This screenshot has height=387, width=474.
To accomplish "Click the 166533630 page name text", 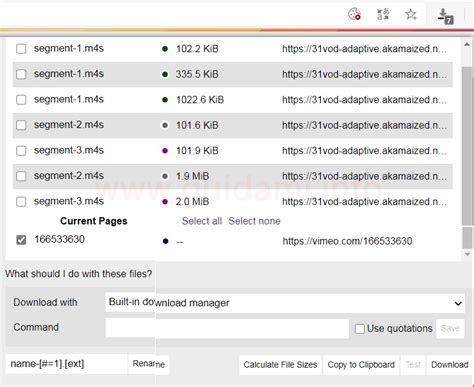I will pos(60,239).
